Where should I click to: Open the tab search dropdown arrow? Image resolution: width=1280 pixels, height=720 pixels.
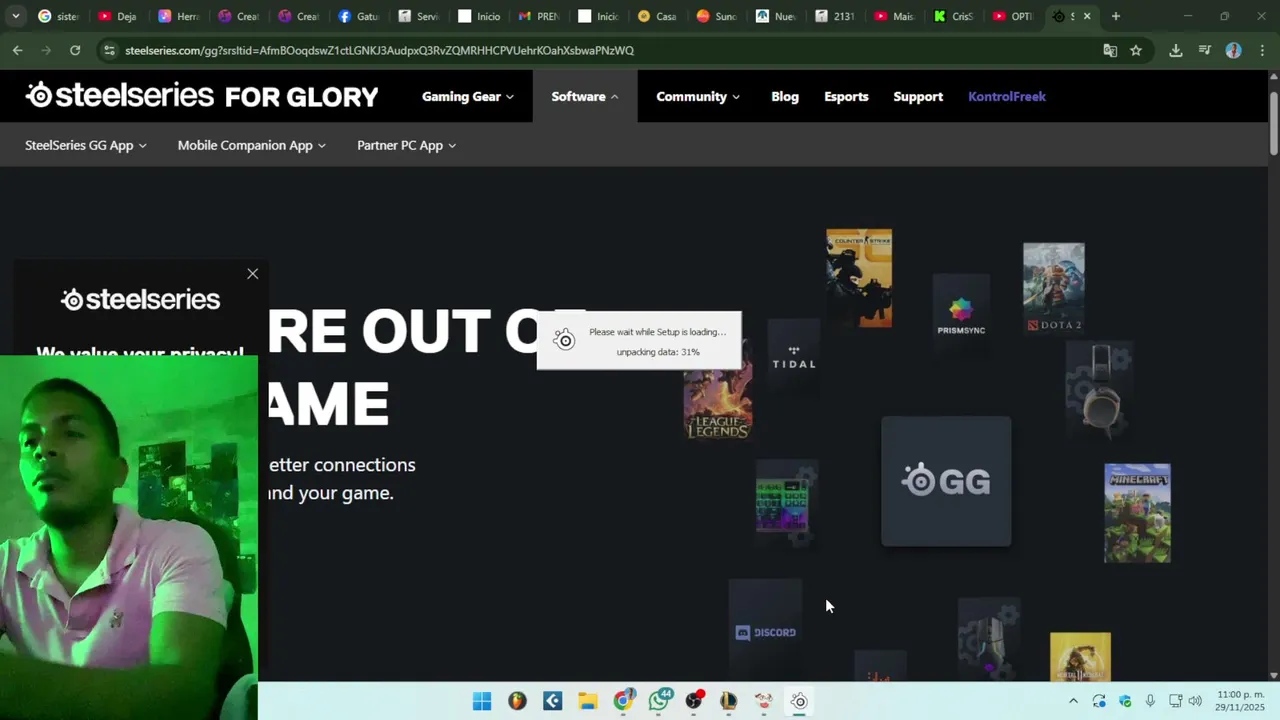click(16, 16)
